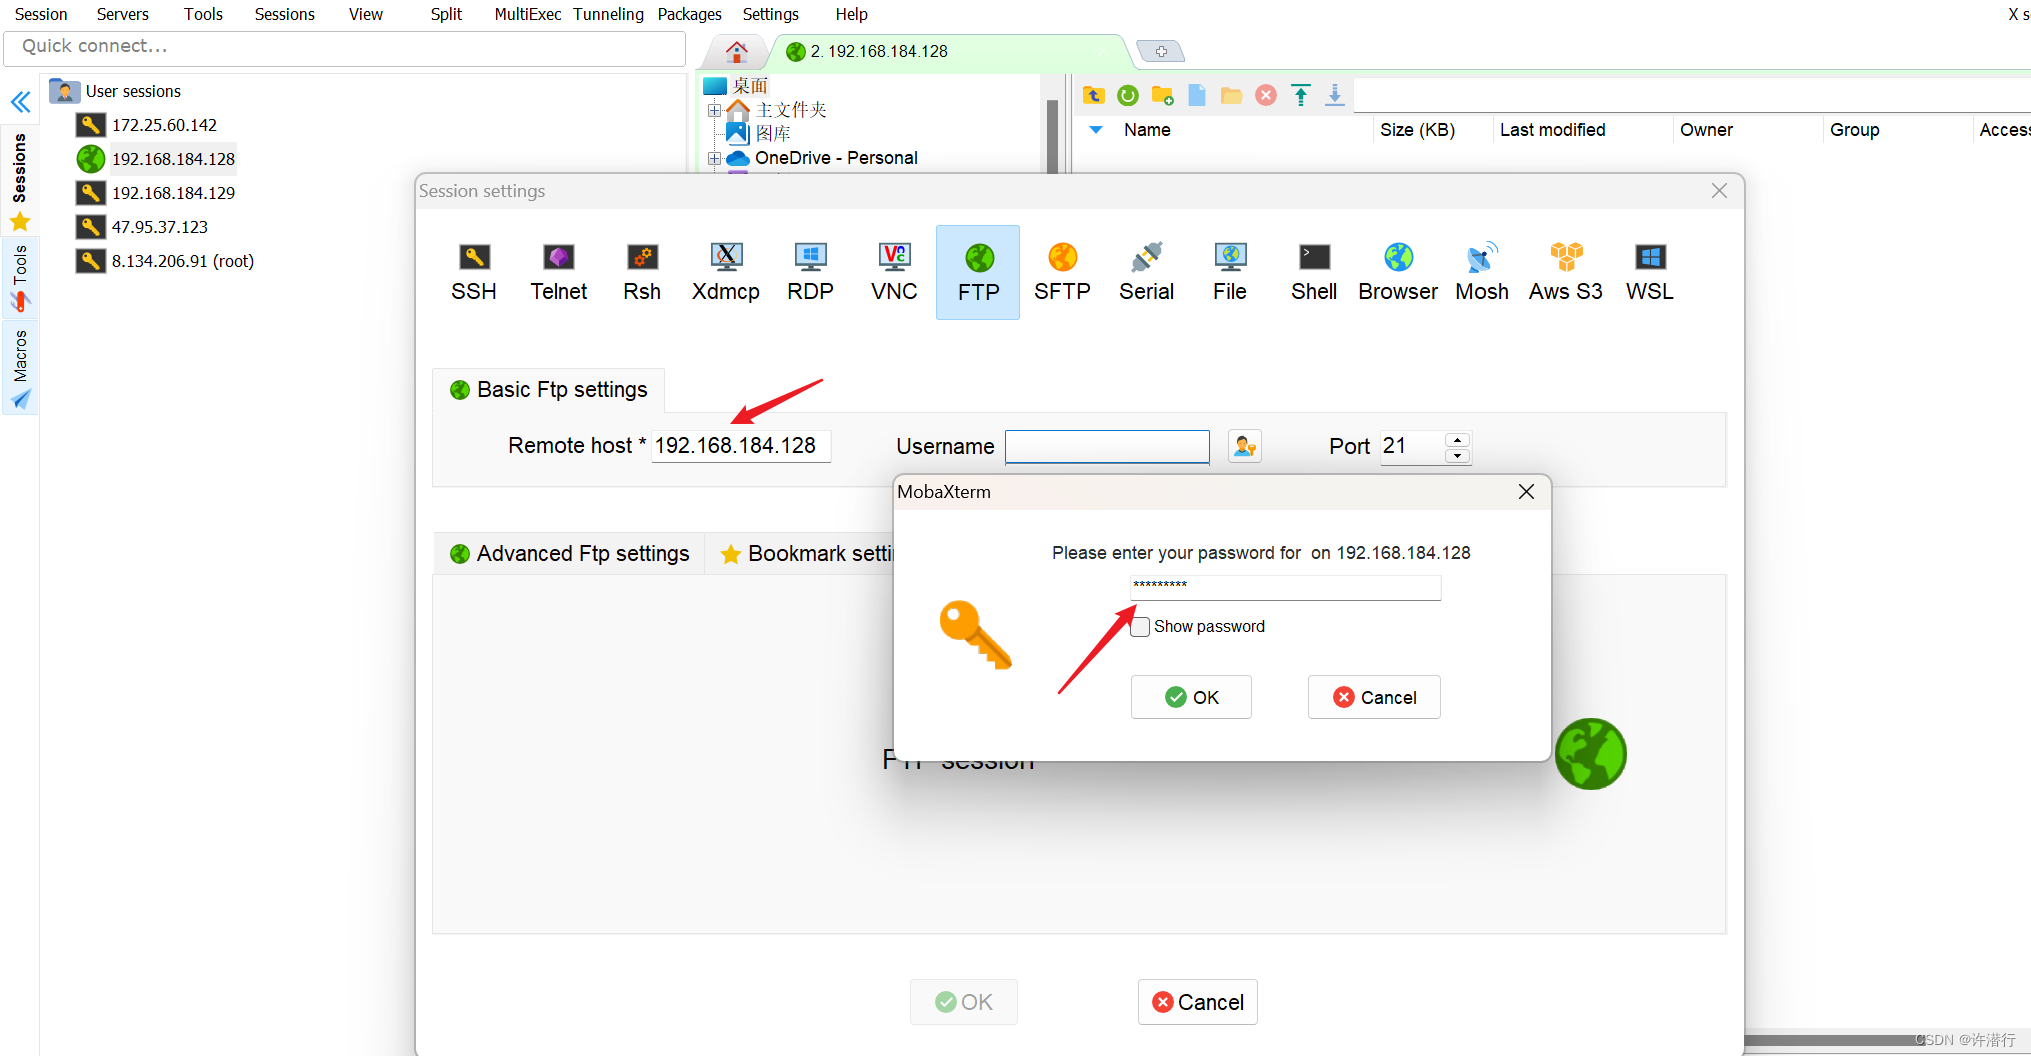2031x1056 pixels.
Task: Confirm password with OK in MobaXterm dialog
Action: point(1191,697)
